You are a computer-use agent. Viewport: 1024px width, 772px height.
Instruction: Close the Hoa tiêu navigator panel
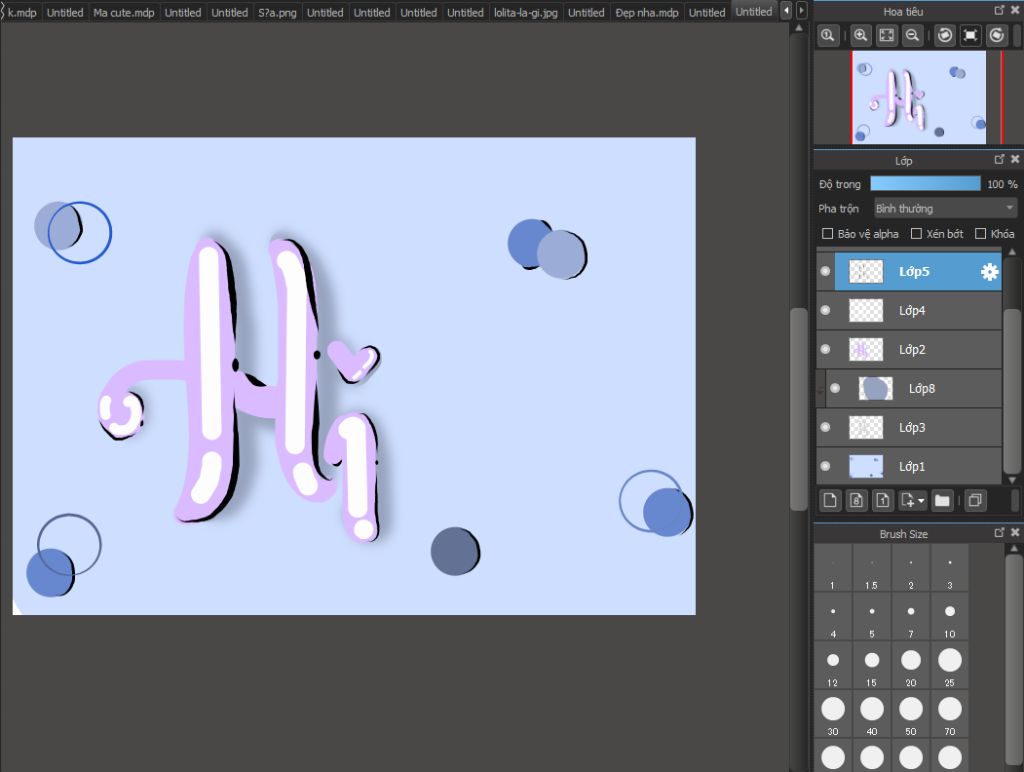[x=1015, y=10]
